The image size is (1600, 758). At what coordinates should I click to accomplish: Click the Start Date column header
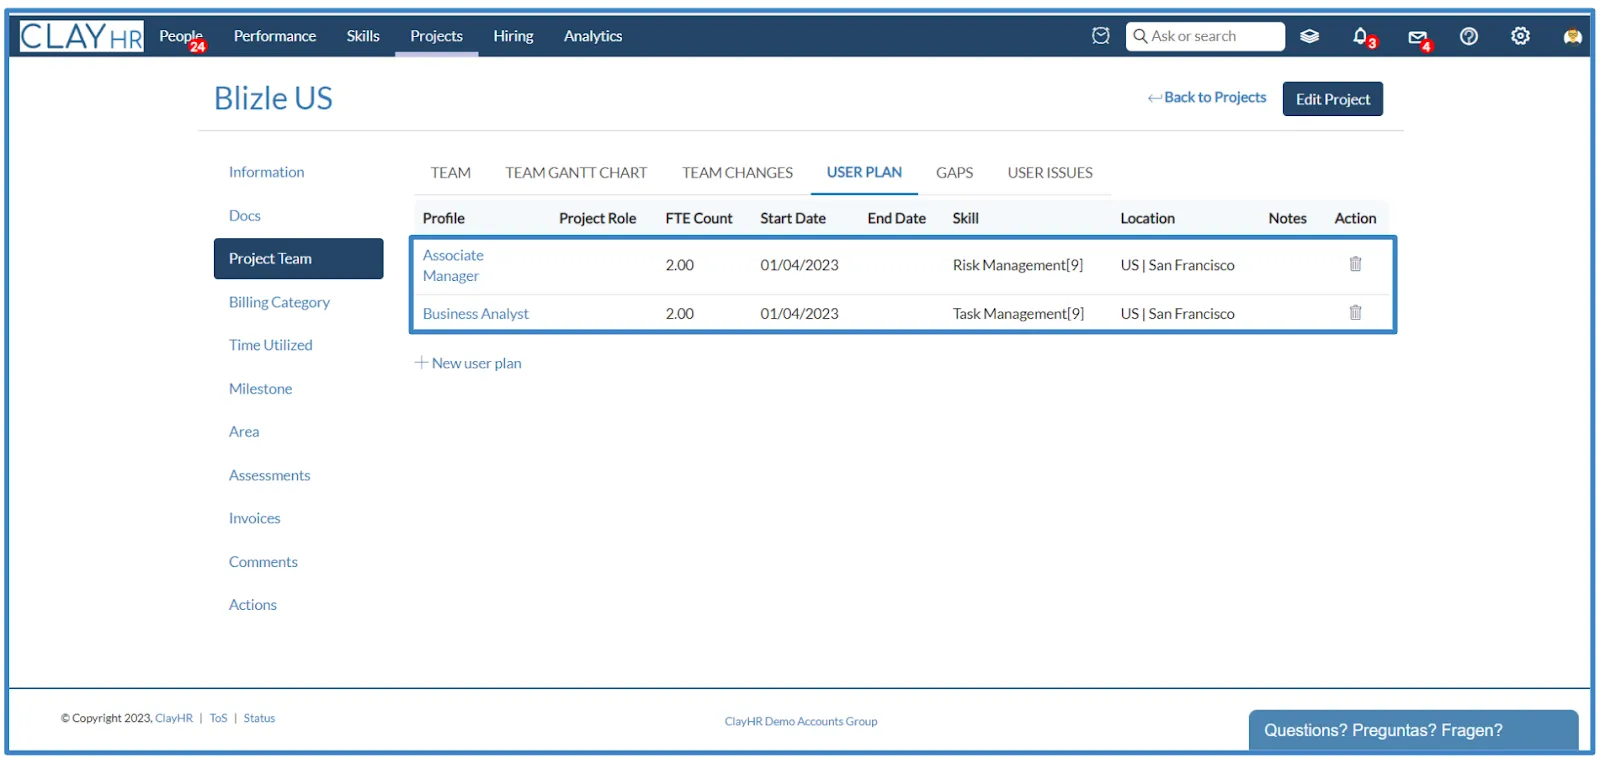793,218
